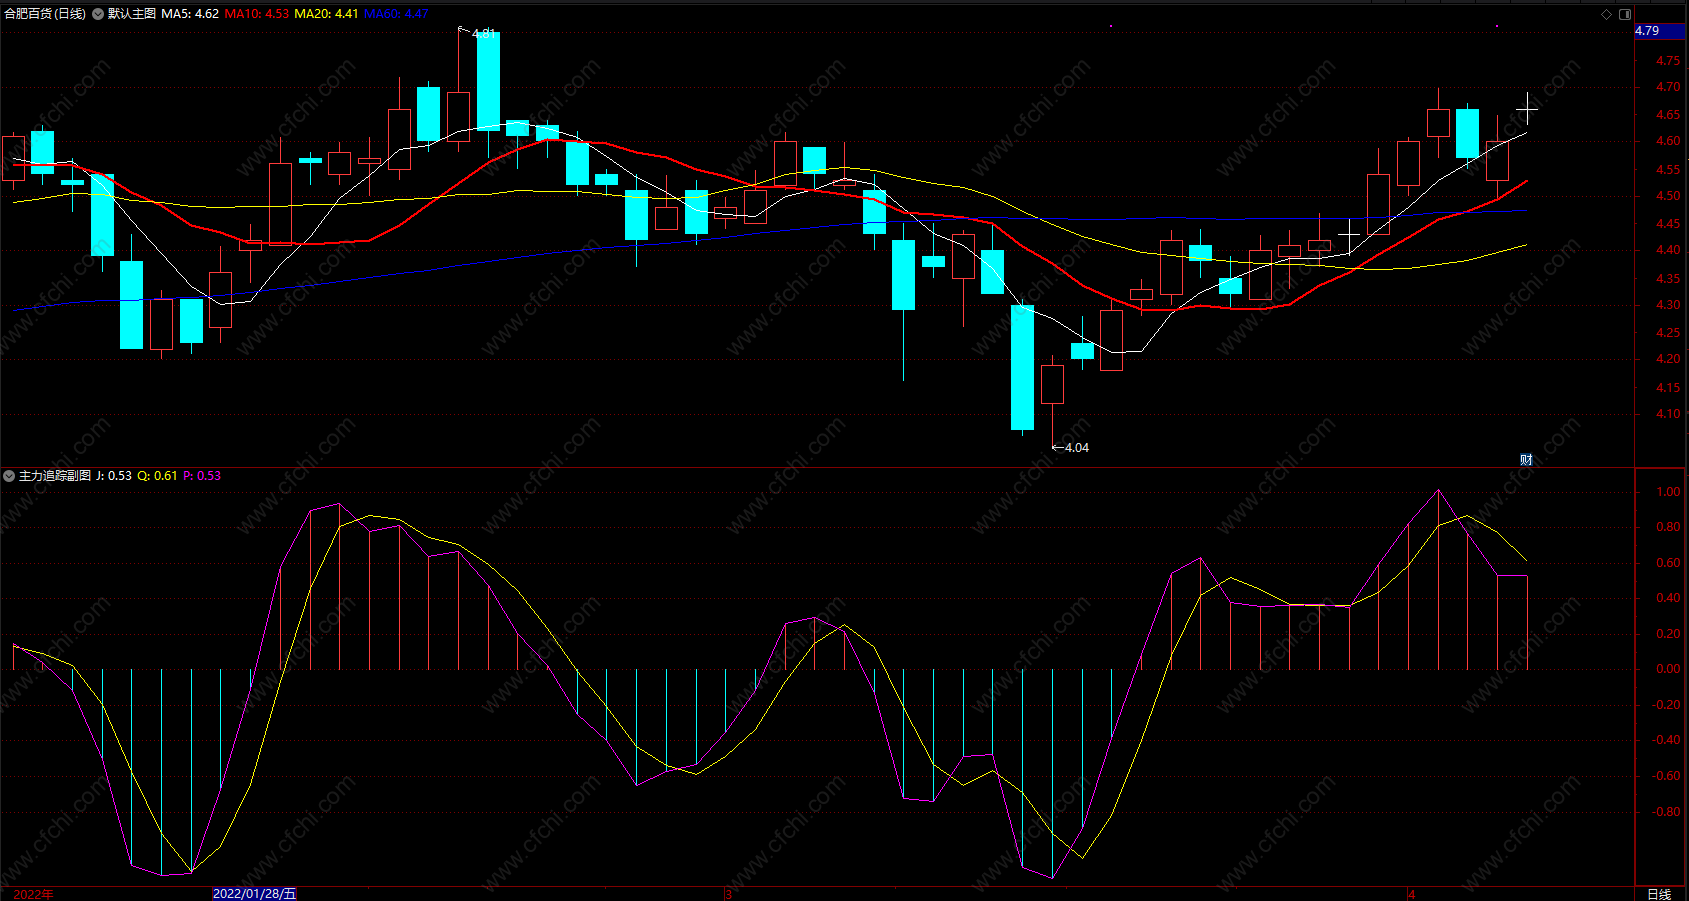This screenshot has height=901, width=1689.
Task: Click the MA60: 4.47 value
Action: click(396, 14)
